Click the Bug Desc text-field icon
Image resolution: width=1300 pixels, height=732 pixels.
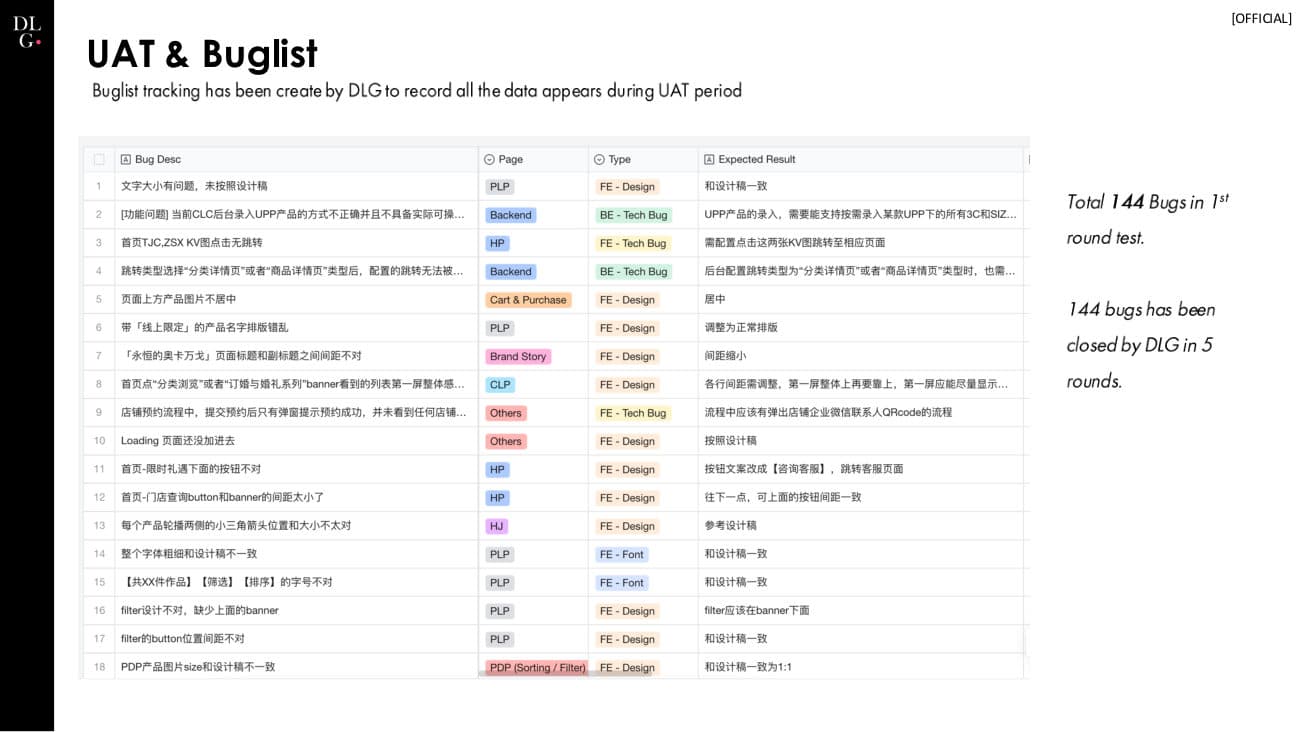click(126, 159)
